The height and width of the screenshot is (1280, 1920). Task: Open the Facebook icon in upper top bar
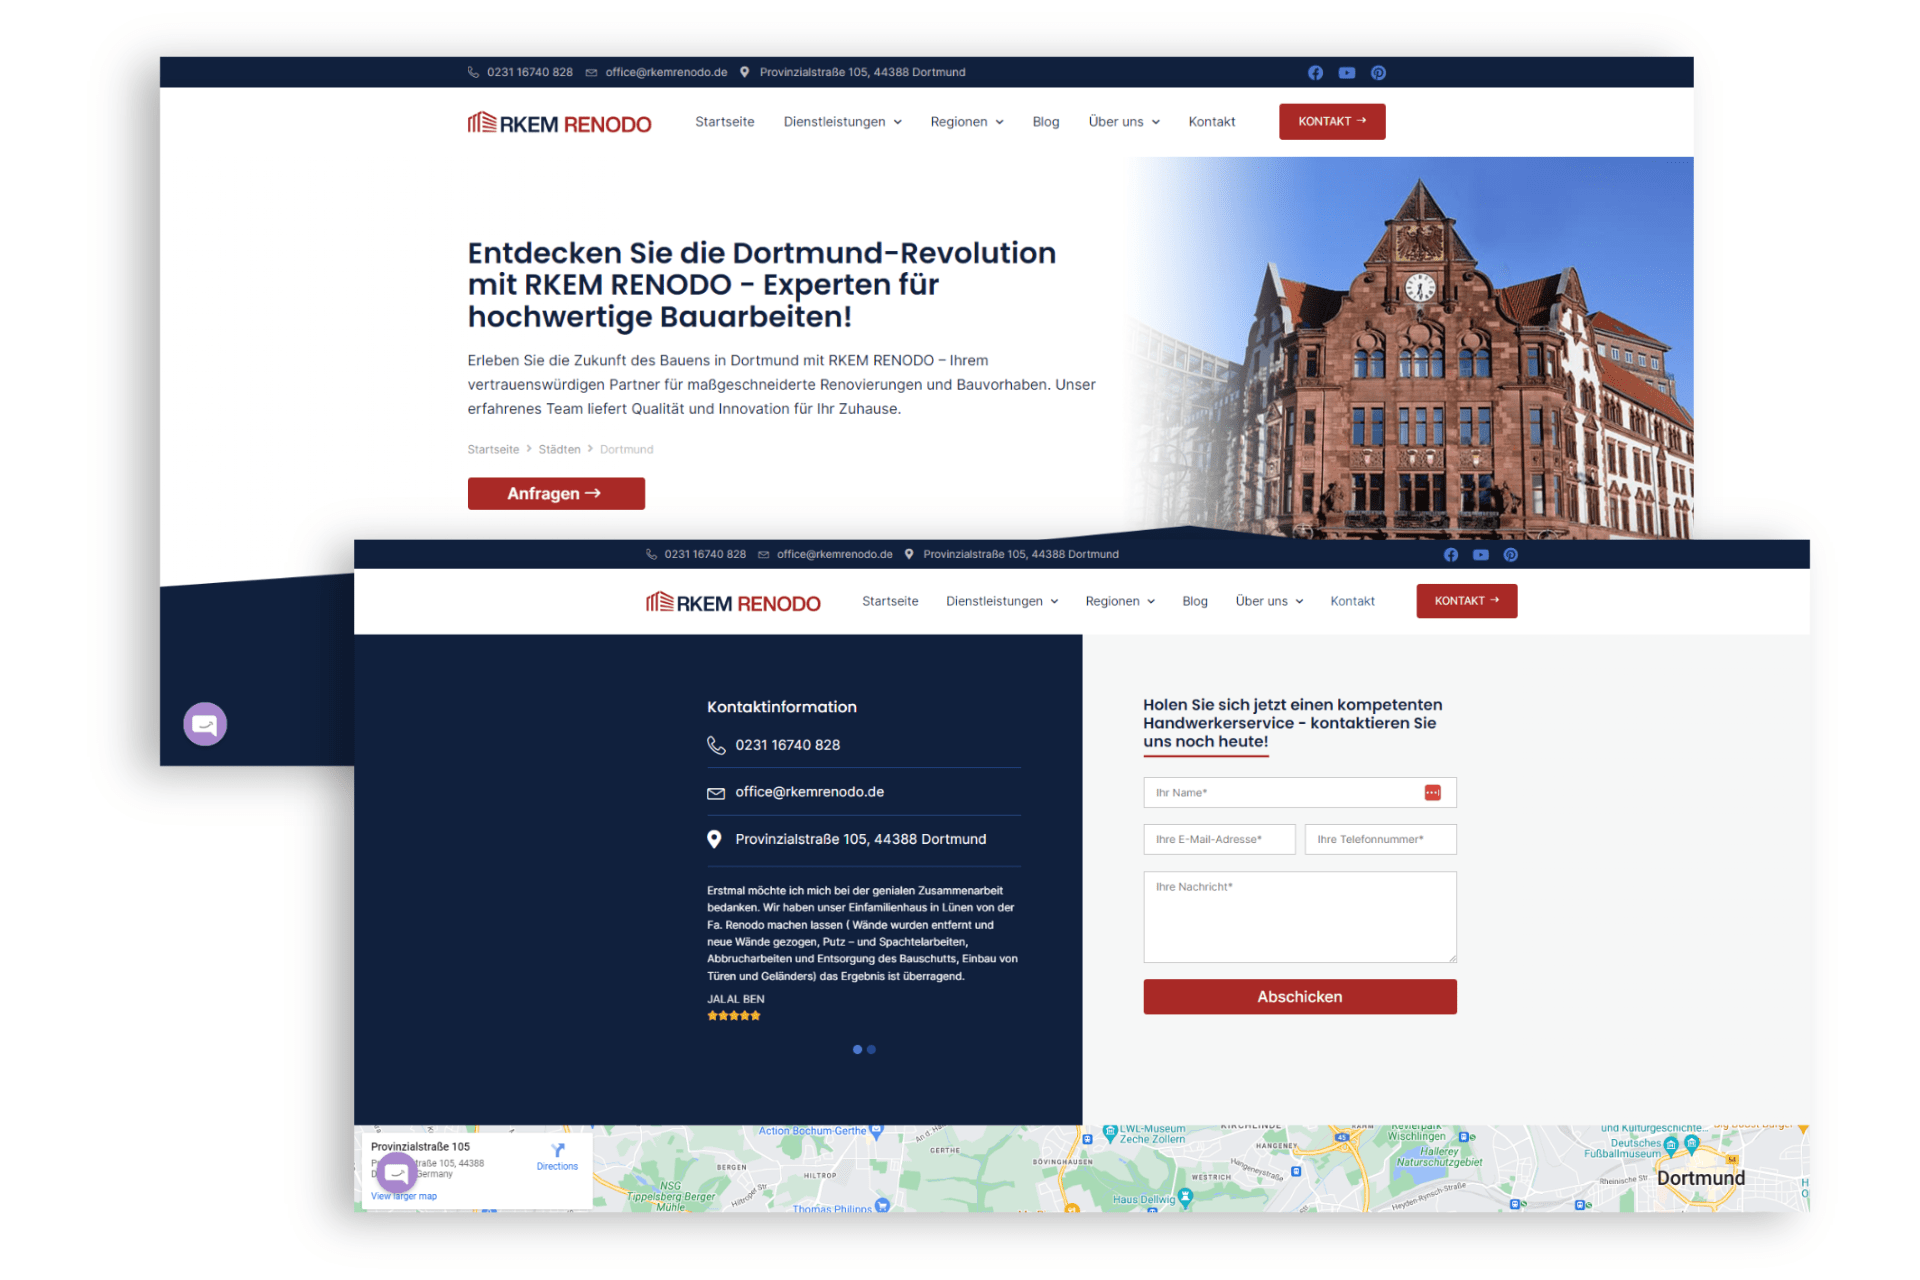1315,73
